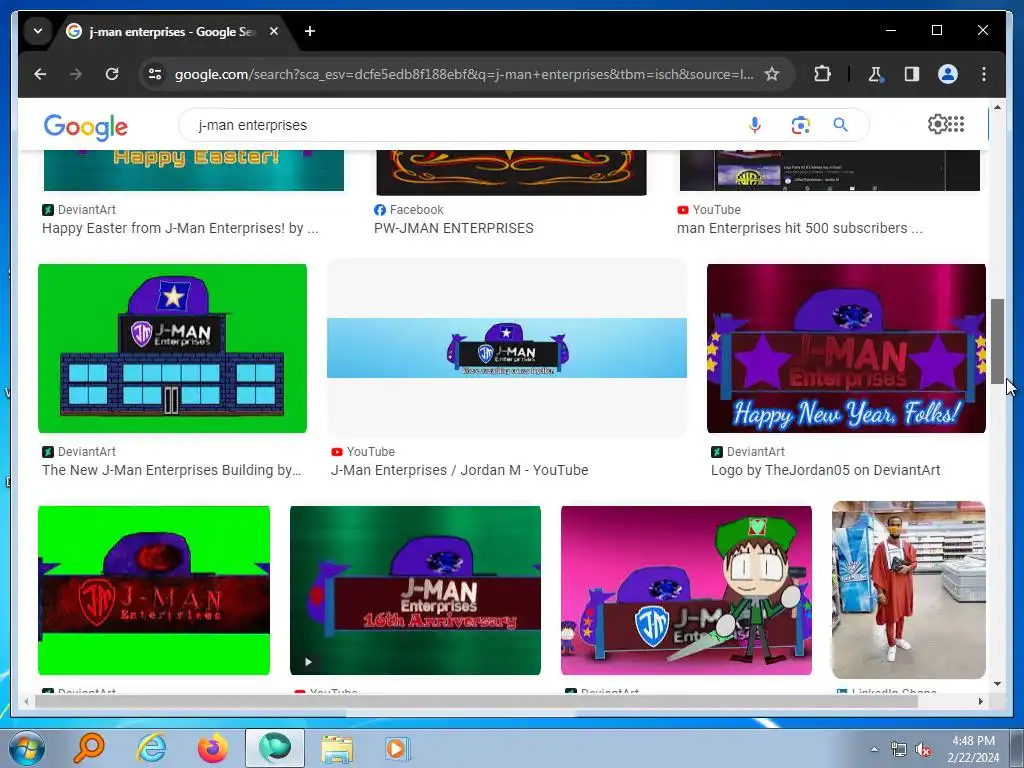
Task: Click the Facebook source icon
Action: 379,210
